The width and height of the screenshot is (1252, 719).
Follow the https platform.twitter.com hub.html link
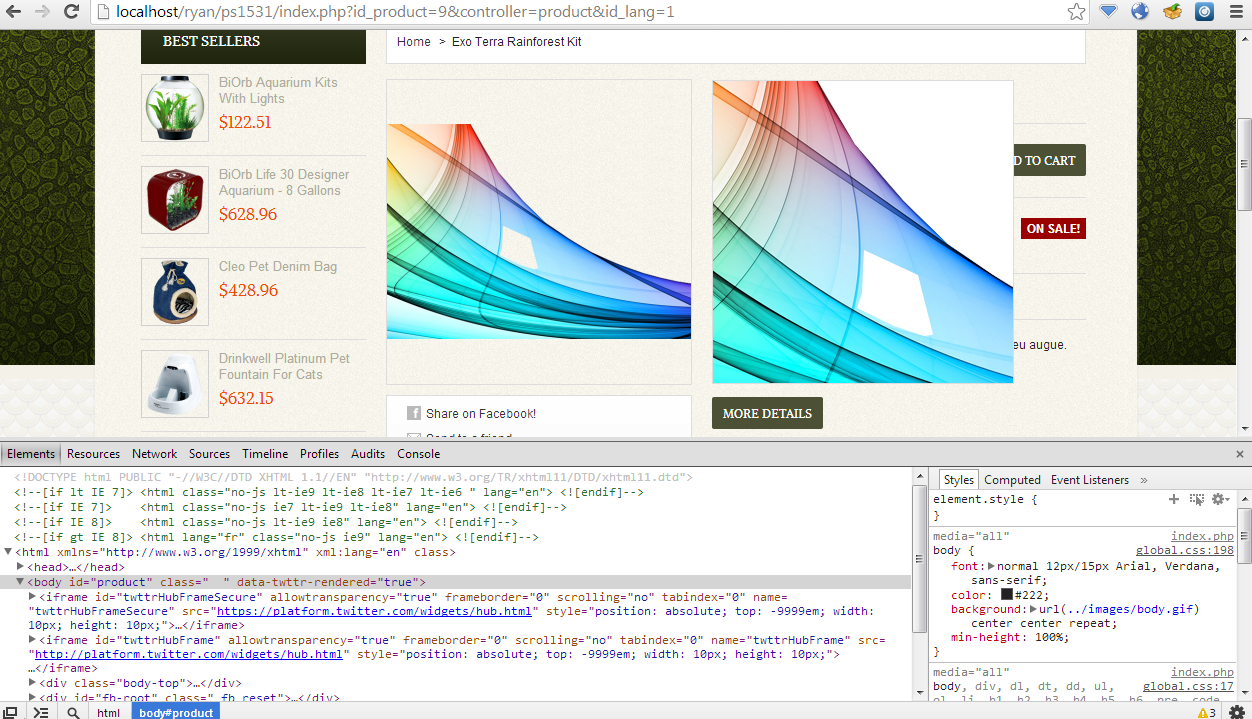374,611
